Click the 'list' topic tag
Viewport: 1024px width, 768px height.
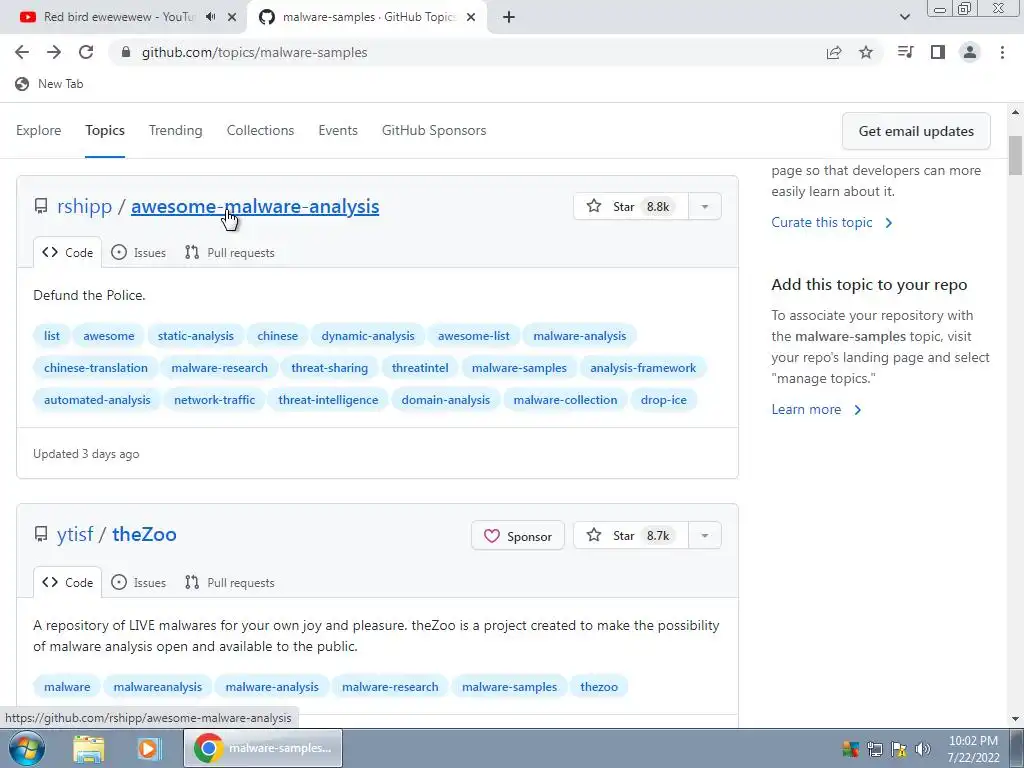pyautogui.click(x=52, y=336)
